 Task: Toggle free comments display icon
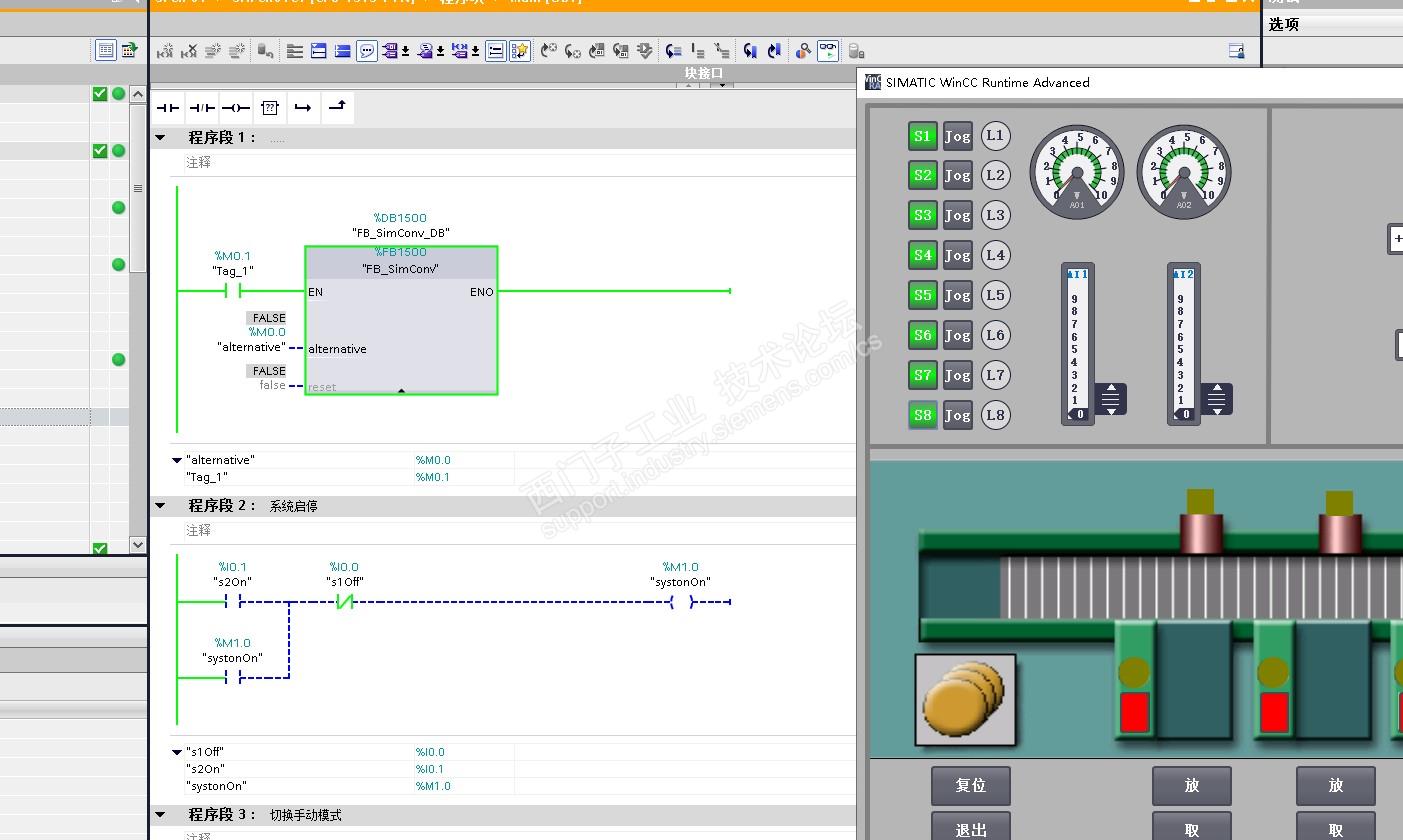coord(367,51)
